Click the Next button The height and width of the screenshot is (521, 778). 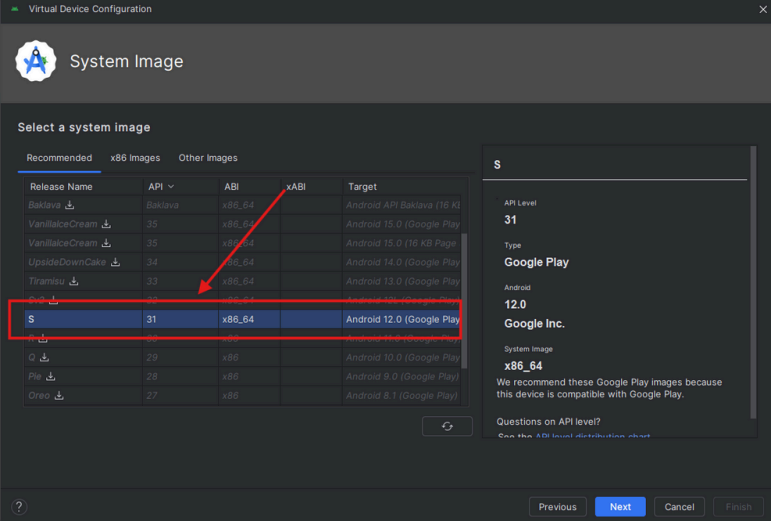620,507
